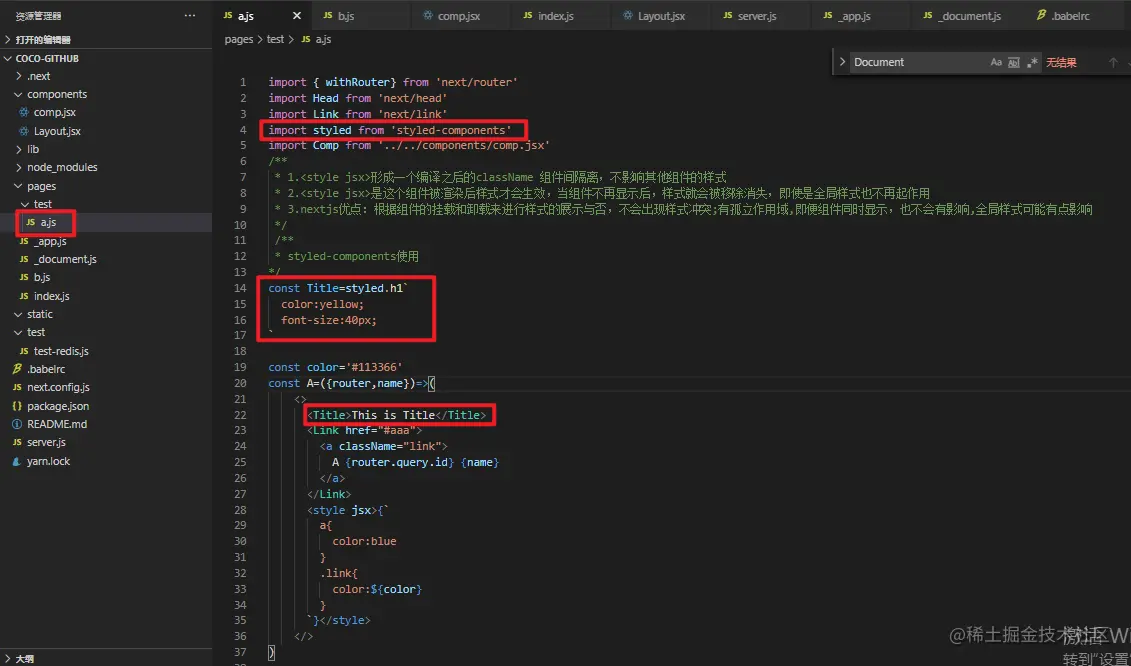Click the React icon on comp.jsx tab
1131x666 pixels.
428,16
